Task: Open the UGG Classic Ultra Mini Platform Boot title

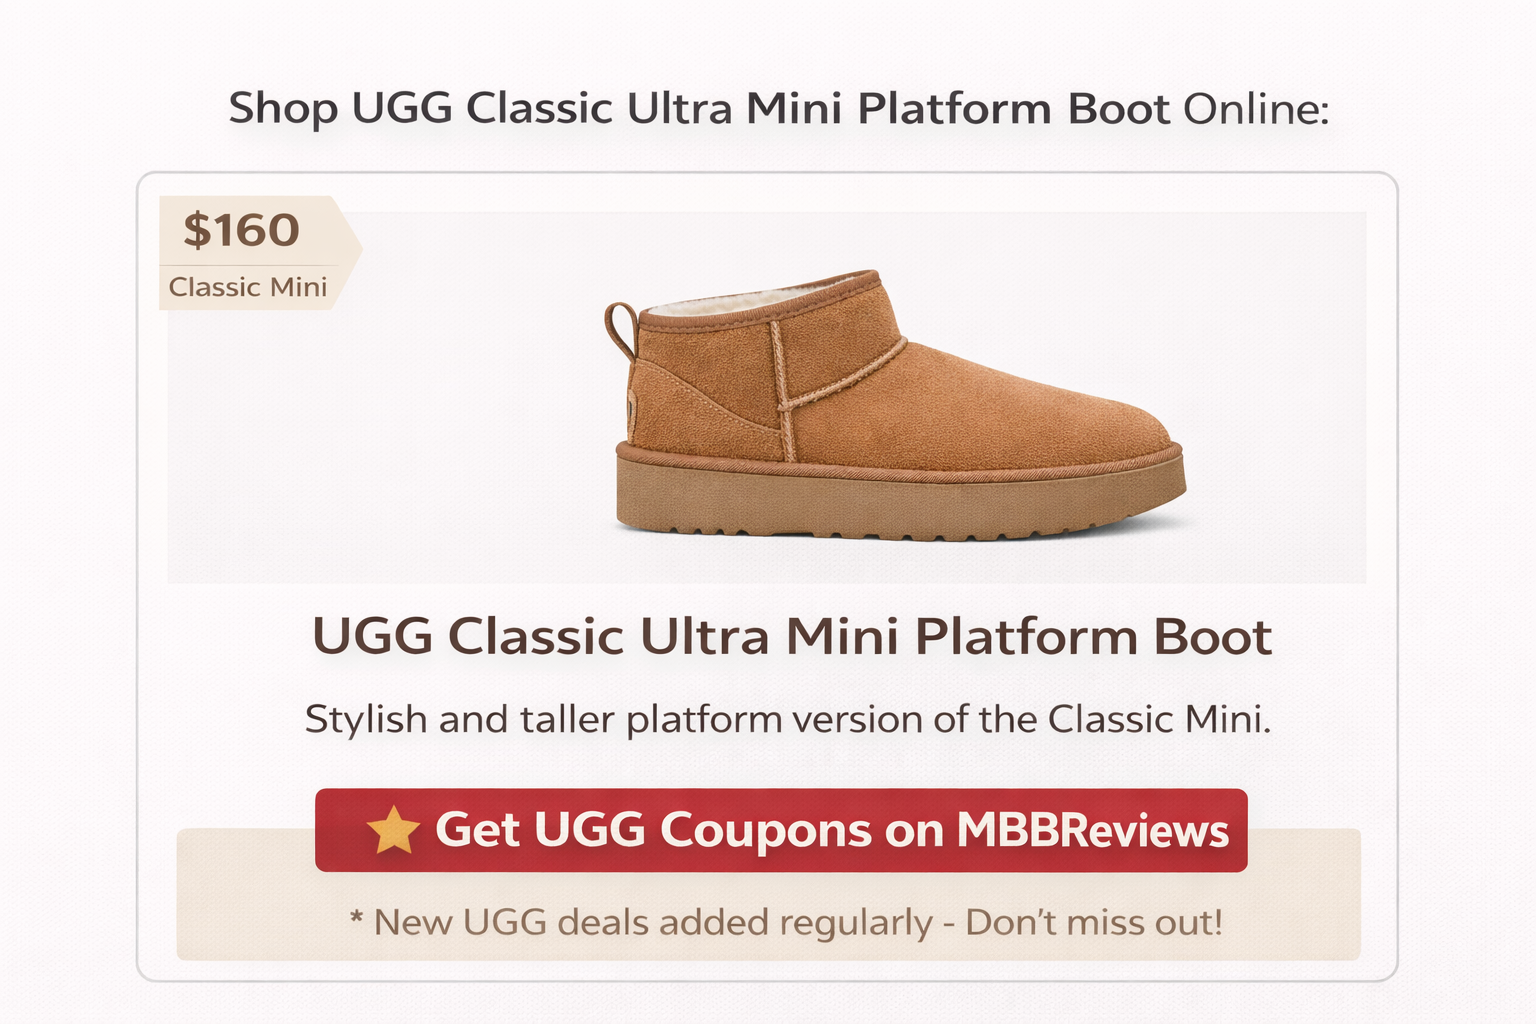Action: coord(791,637)
